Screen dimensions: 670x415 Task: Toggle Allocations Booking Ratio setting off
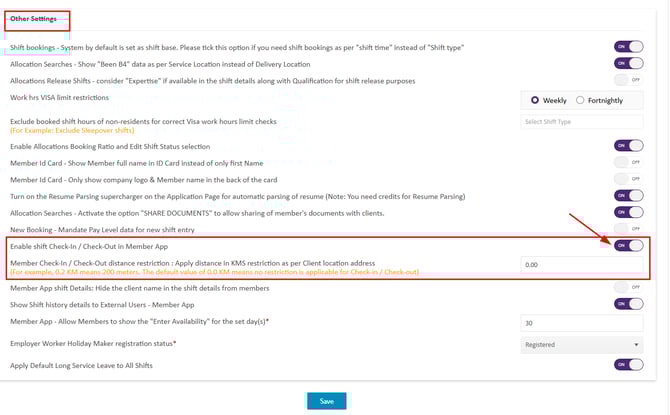click(628, 146)
